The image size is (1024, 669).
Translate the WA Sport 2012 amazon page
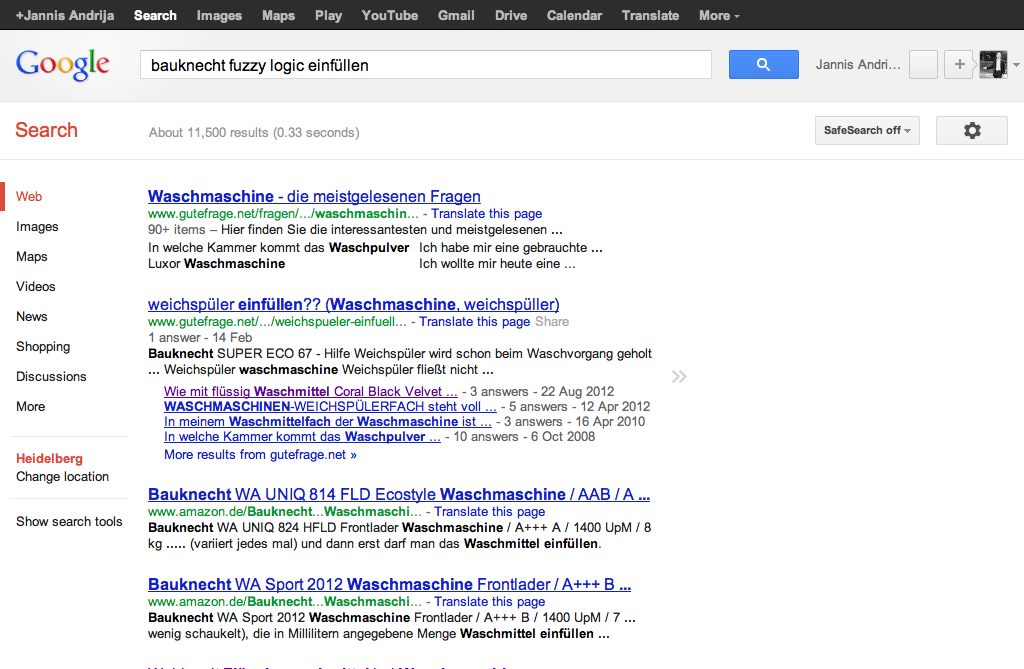point(490,602)
